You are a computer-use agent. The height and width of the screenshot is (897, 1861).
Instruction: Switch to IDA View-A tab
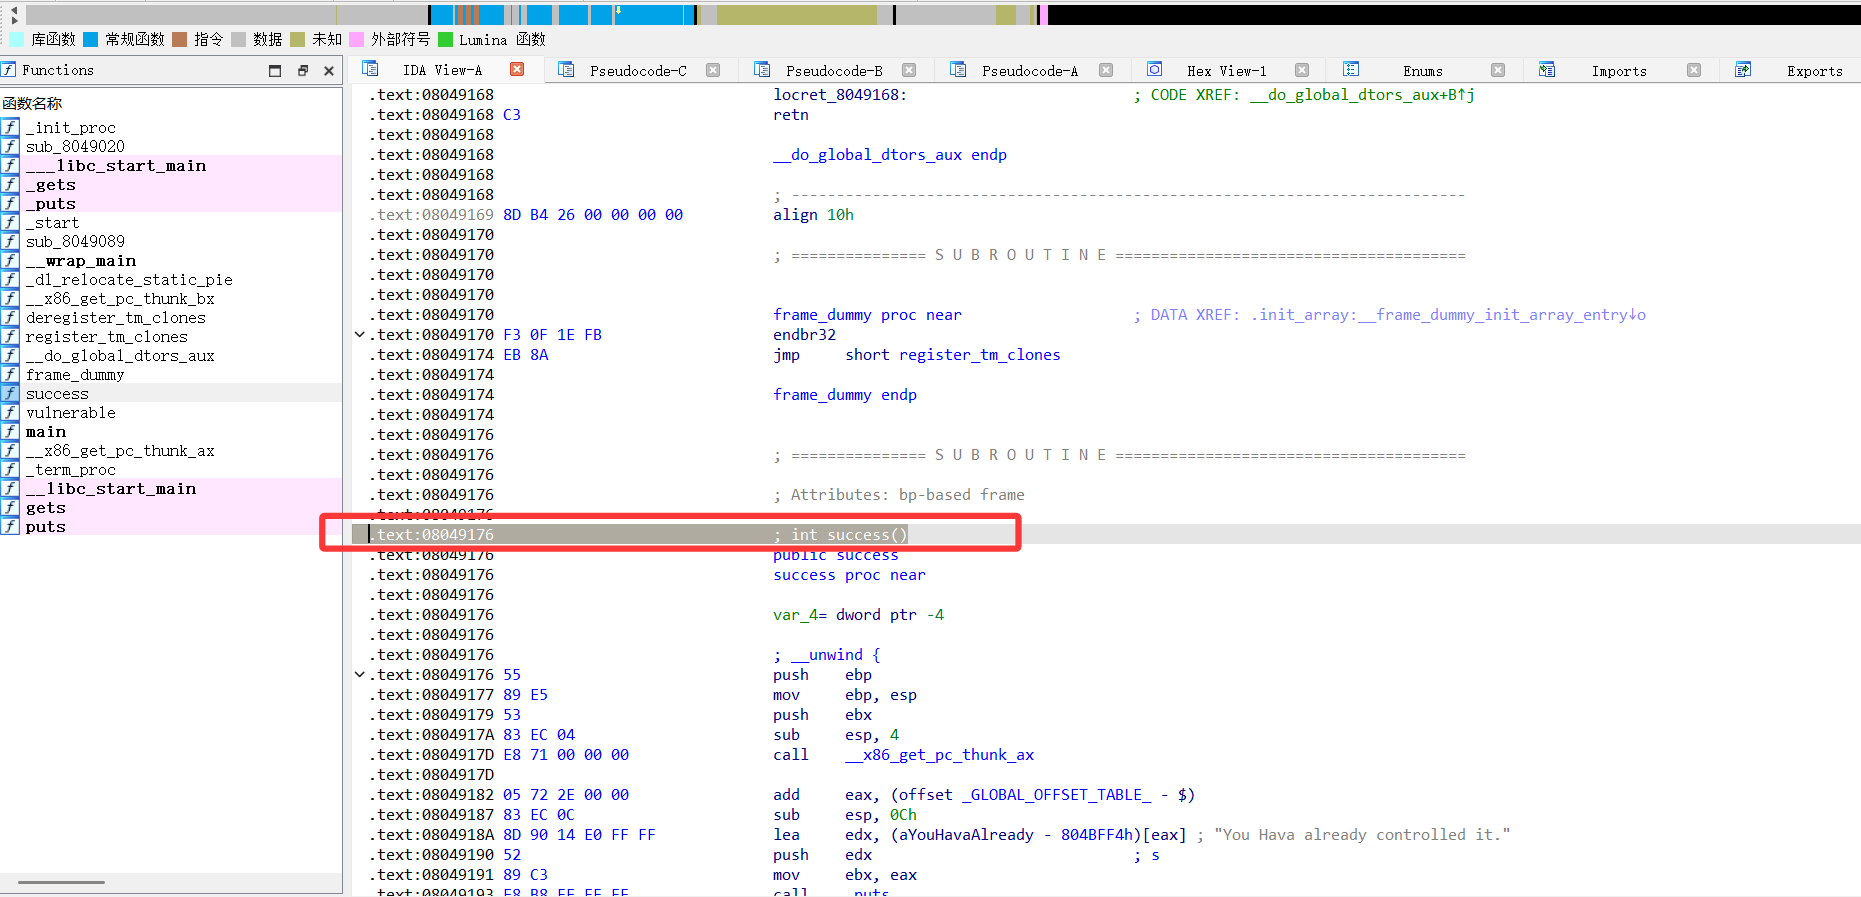(x=442, y=70)
